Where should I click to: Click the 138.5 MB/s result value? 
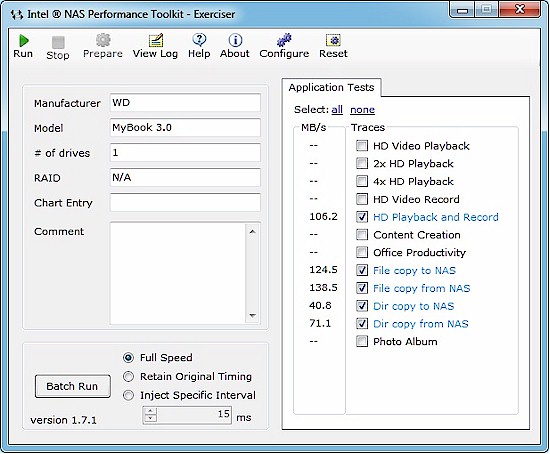coord(323,288)
